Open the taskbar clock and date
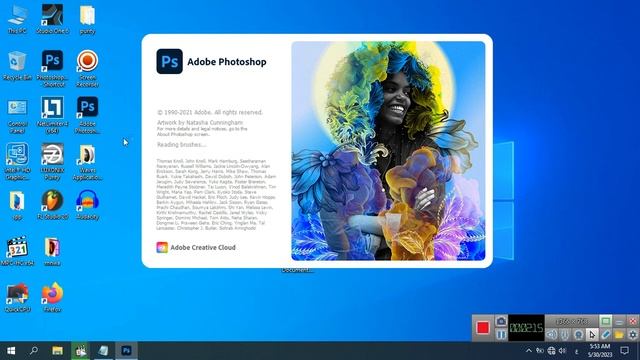The height and width of the screenshot is (360, 640). click(600, 351)
